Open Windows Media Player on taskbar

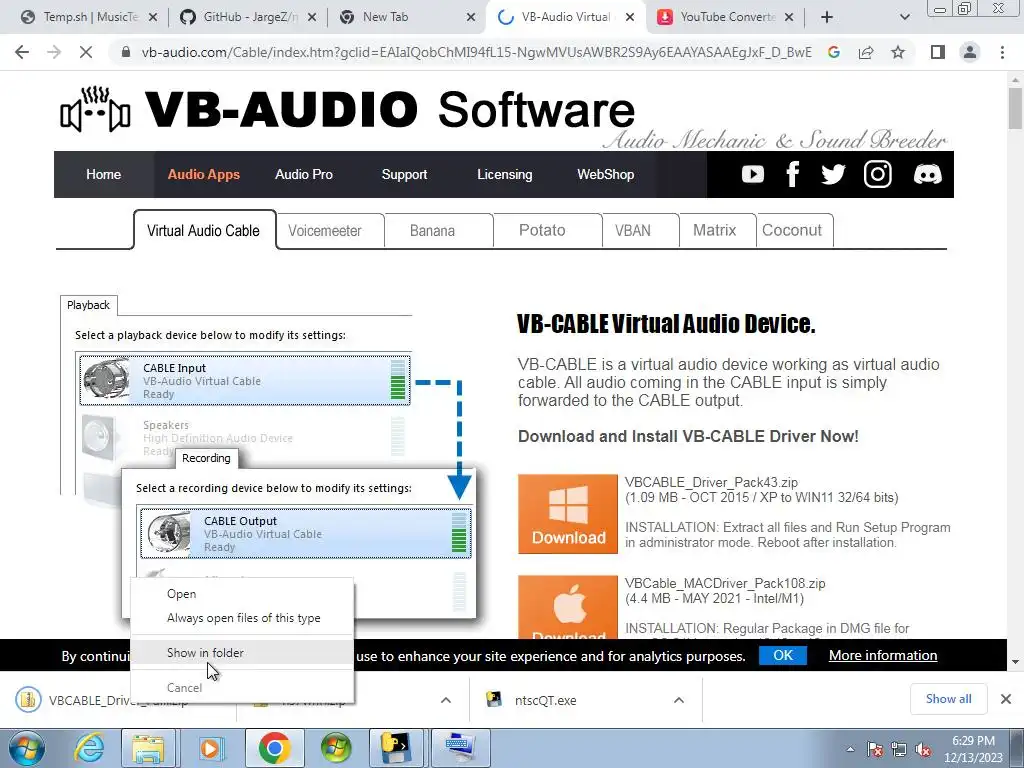pos(210,748)
